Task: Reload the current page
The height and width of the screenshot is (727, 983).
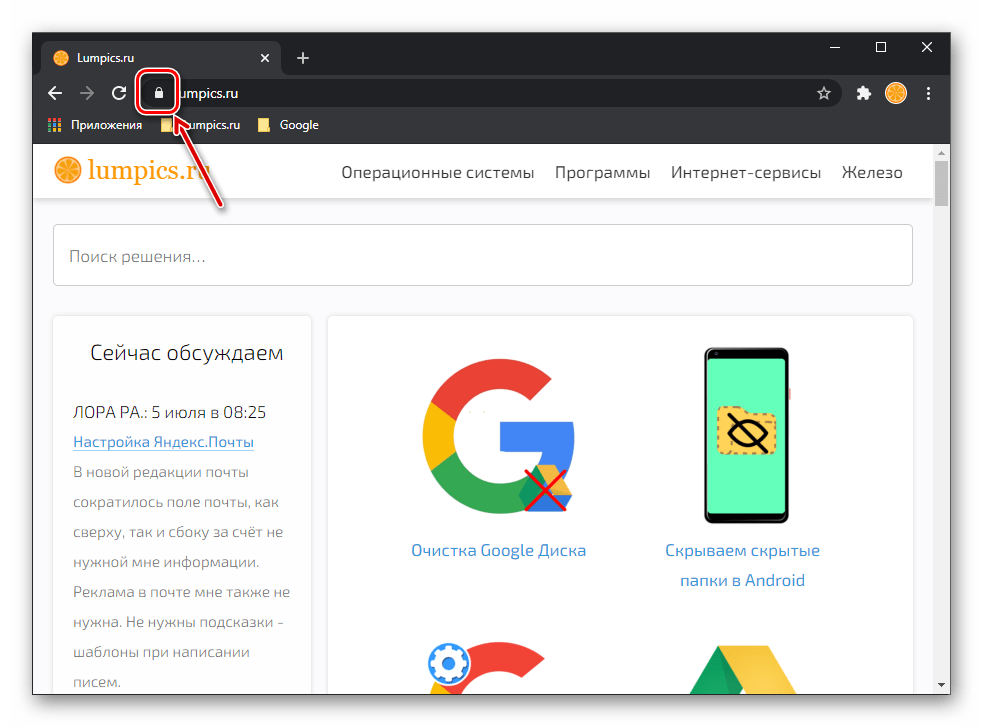Action: pyautogui.click(x=118, y=94)
